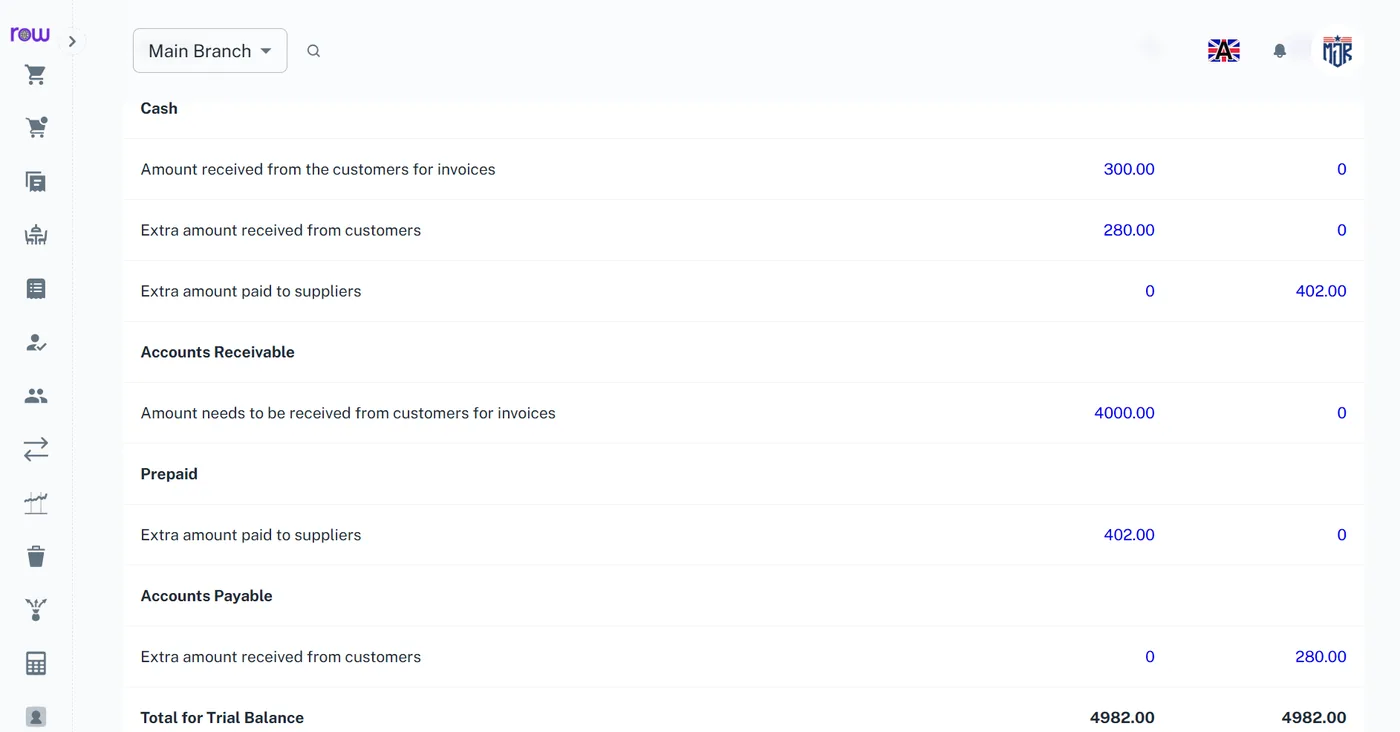This screenshot has width=1400, height=732.
Task: Open the two-way transfer arrows sidebar icon
Action: pyautogui.click(x=36, y=450)
